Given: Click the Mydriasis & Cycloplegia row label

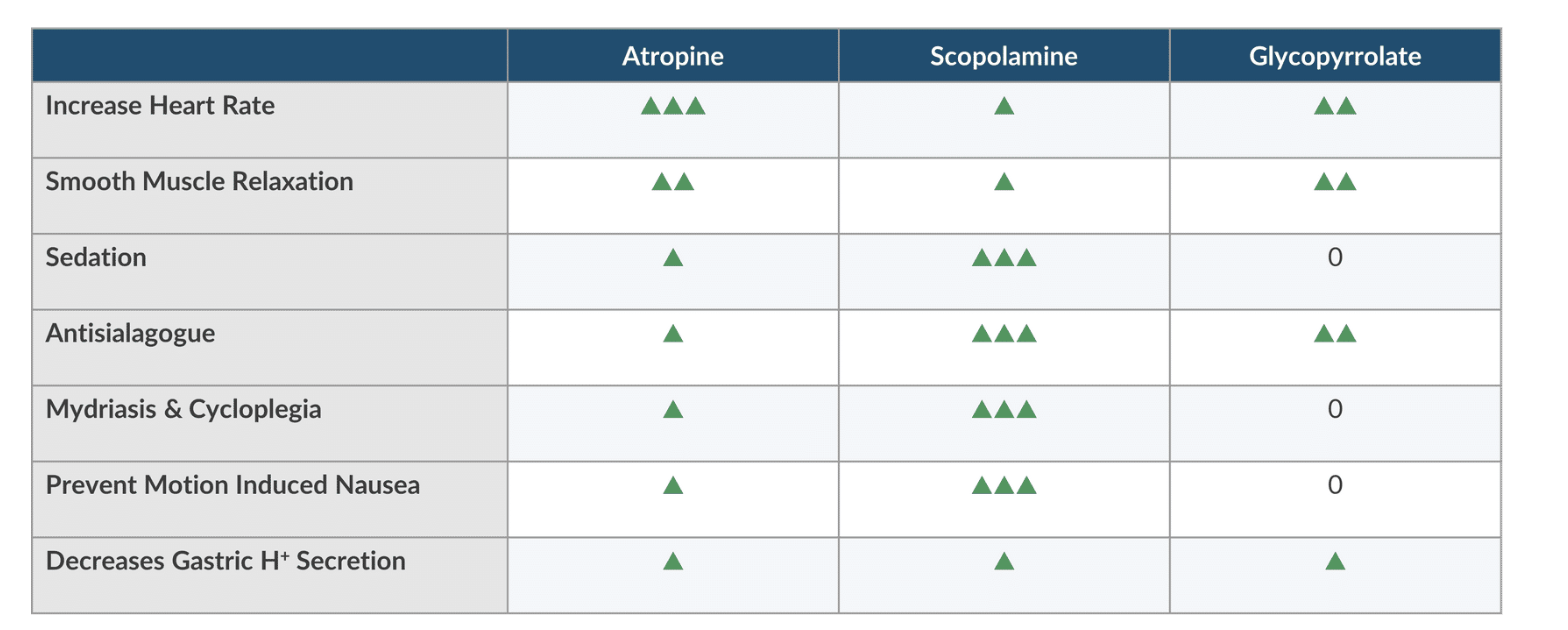Looking at the screenshot, I should tap(183, 409).
